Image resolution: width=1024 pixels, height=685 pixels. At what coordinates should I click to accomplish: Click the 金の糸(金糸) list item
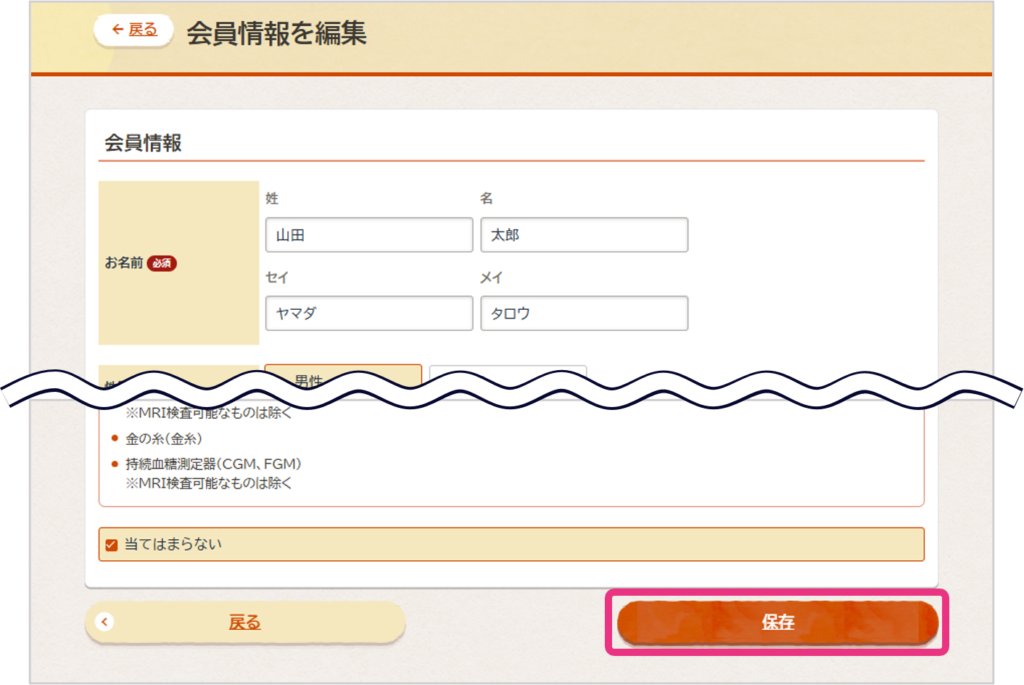(164, 438)
